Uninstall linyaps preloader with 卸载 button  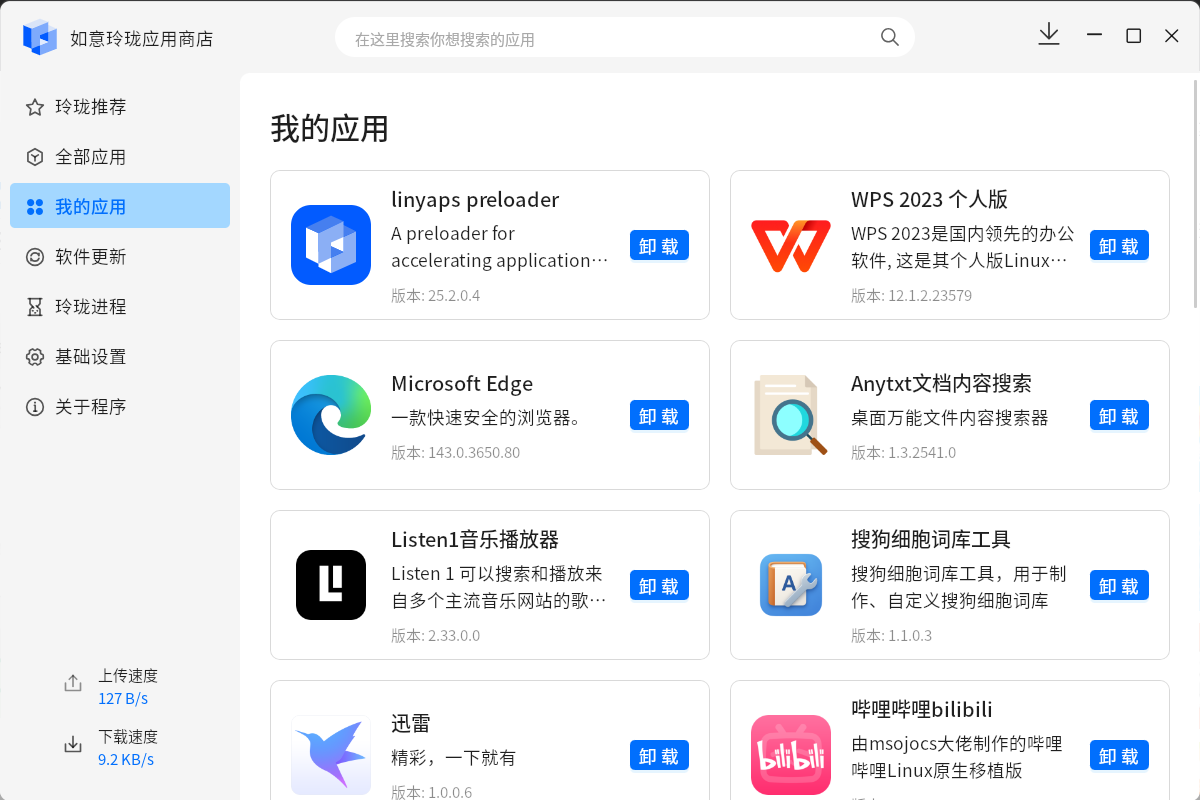659,246
